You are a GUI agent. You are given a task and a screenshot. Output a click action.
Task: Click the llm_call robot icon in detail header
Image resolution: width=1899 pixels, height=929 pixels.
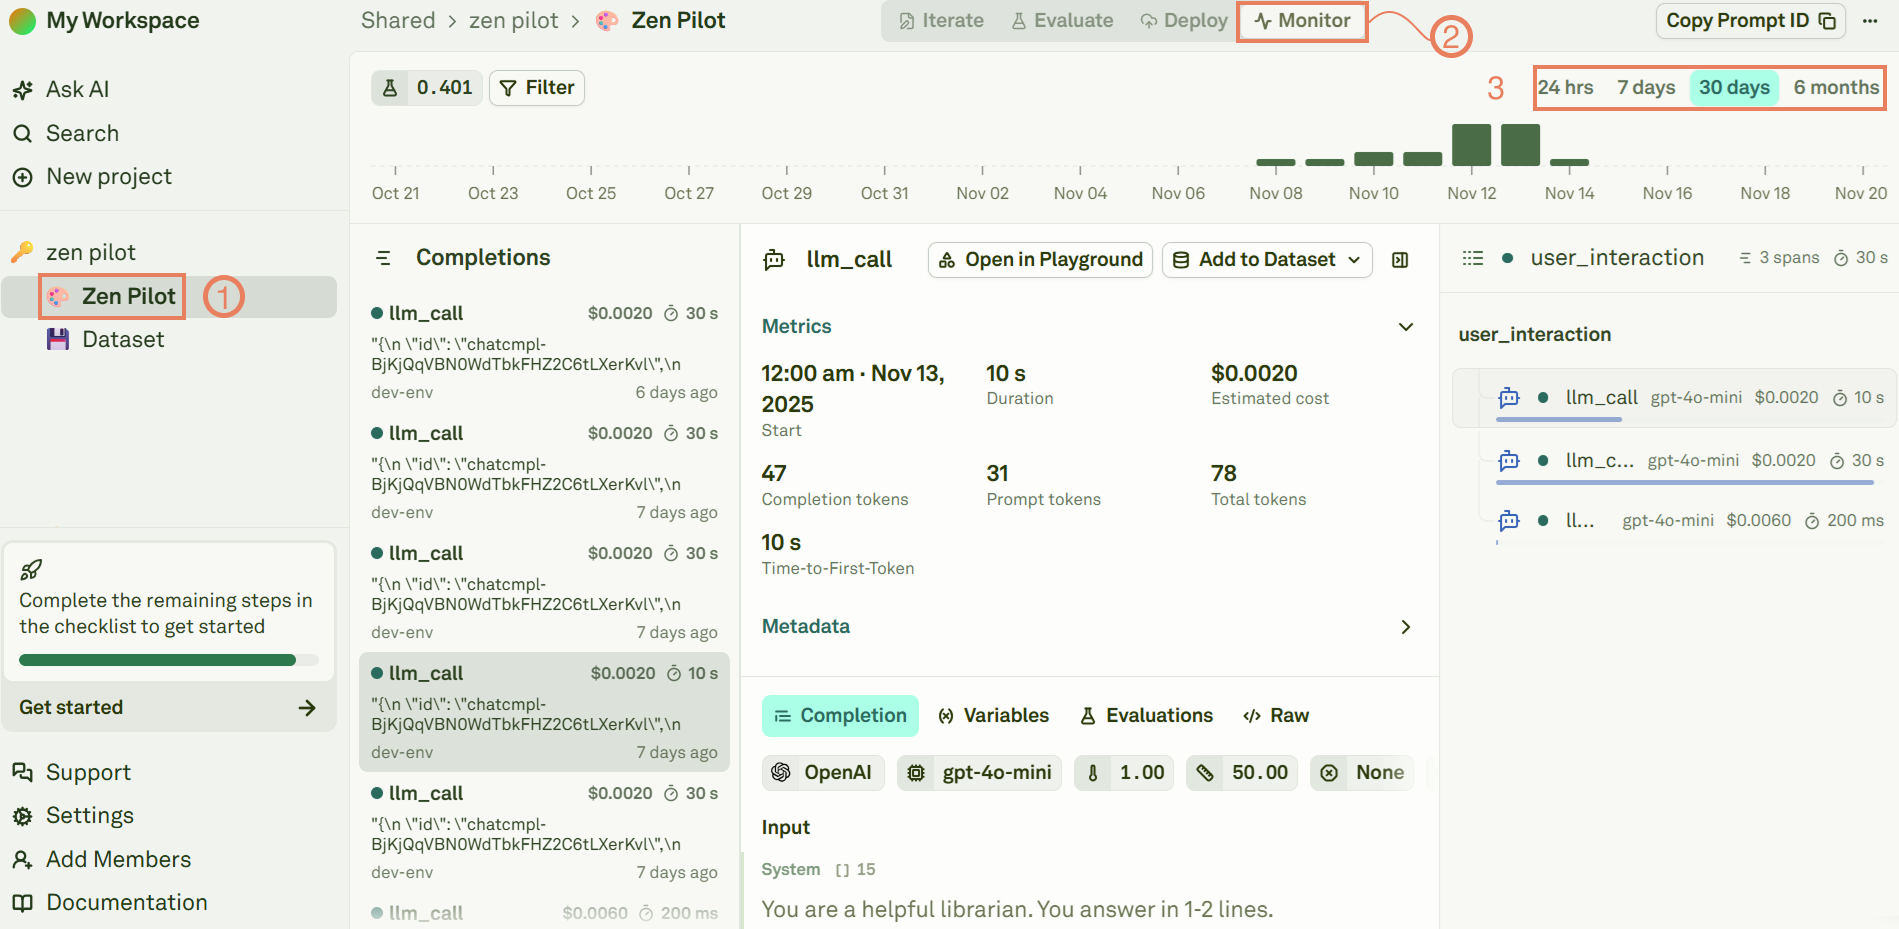coord(774,260)
